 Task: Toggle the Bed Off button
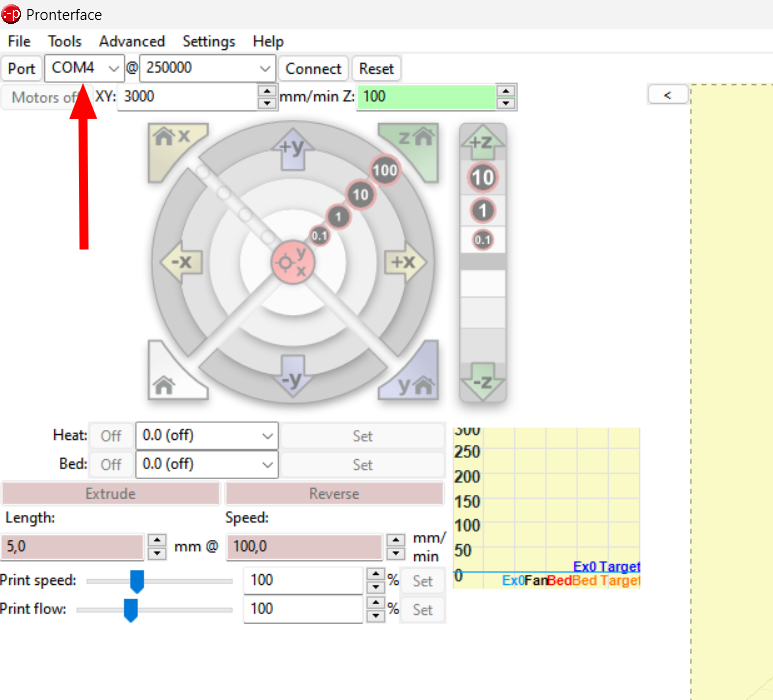(x=110, y=464)
